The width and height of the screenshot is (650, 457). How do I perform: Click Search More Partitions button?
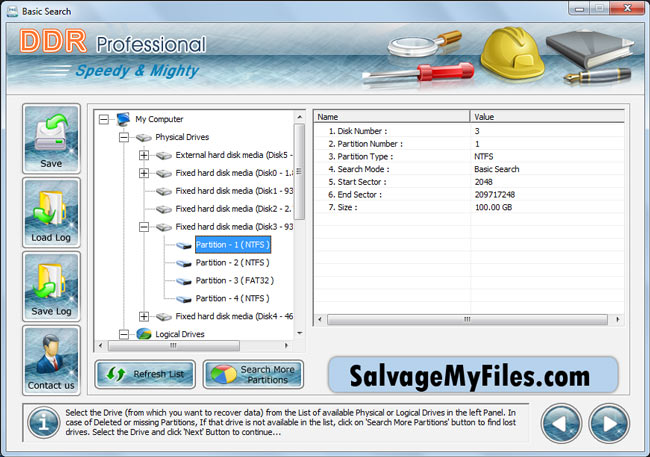point(253,374)
